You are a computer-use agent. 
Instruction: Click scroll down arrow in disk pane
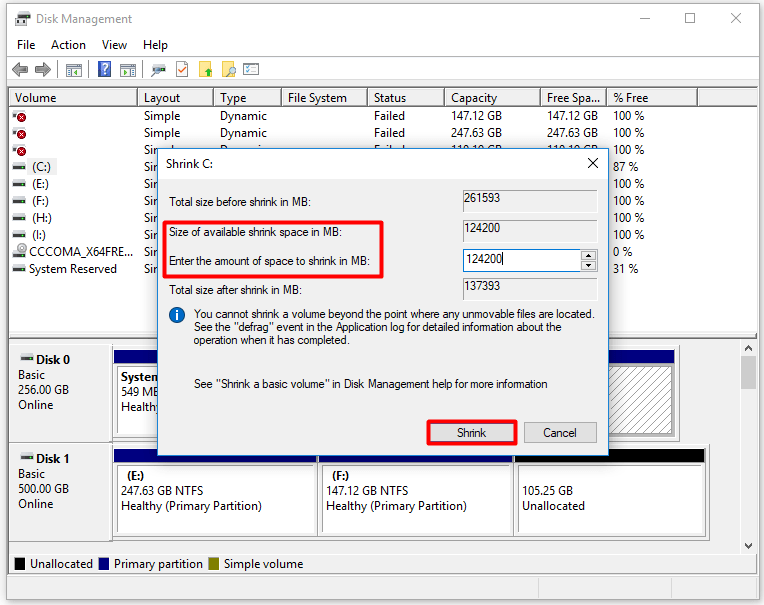[748, 546]
